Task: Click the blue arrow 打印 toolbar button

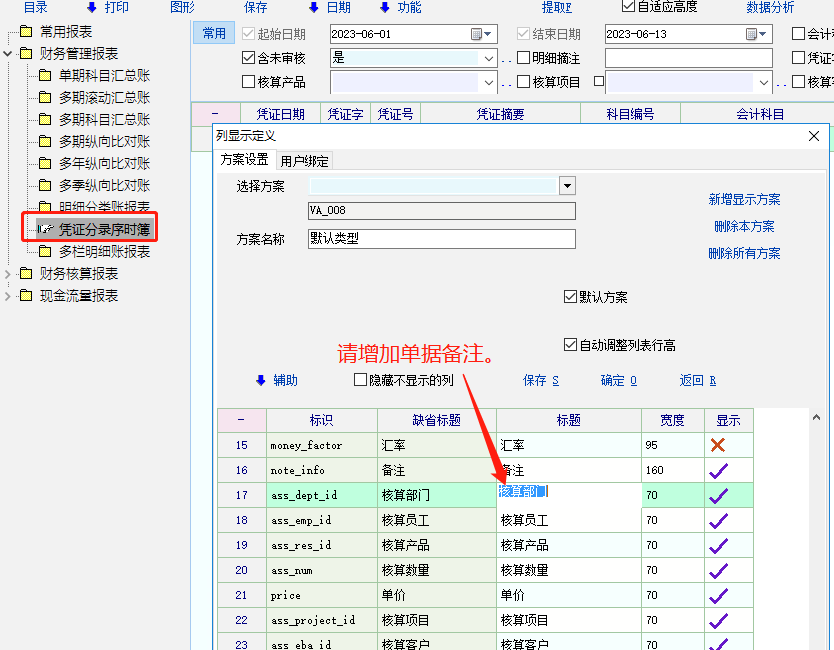Action: (107, 7)
